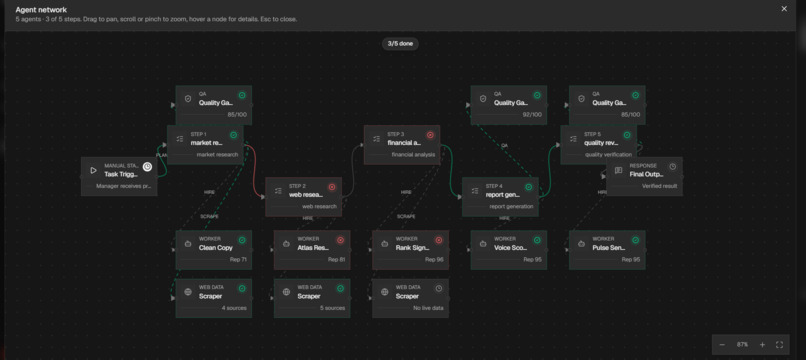Click the red error status on Step 2 node
This screenshot has width=806, height=360.
coord(332,187)
